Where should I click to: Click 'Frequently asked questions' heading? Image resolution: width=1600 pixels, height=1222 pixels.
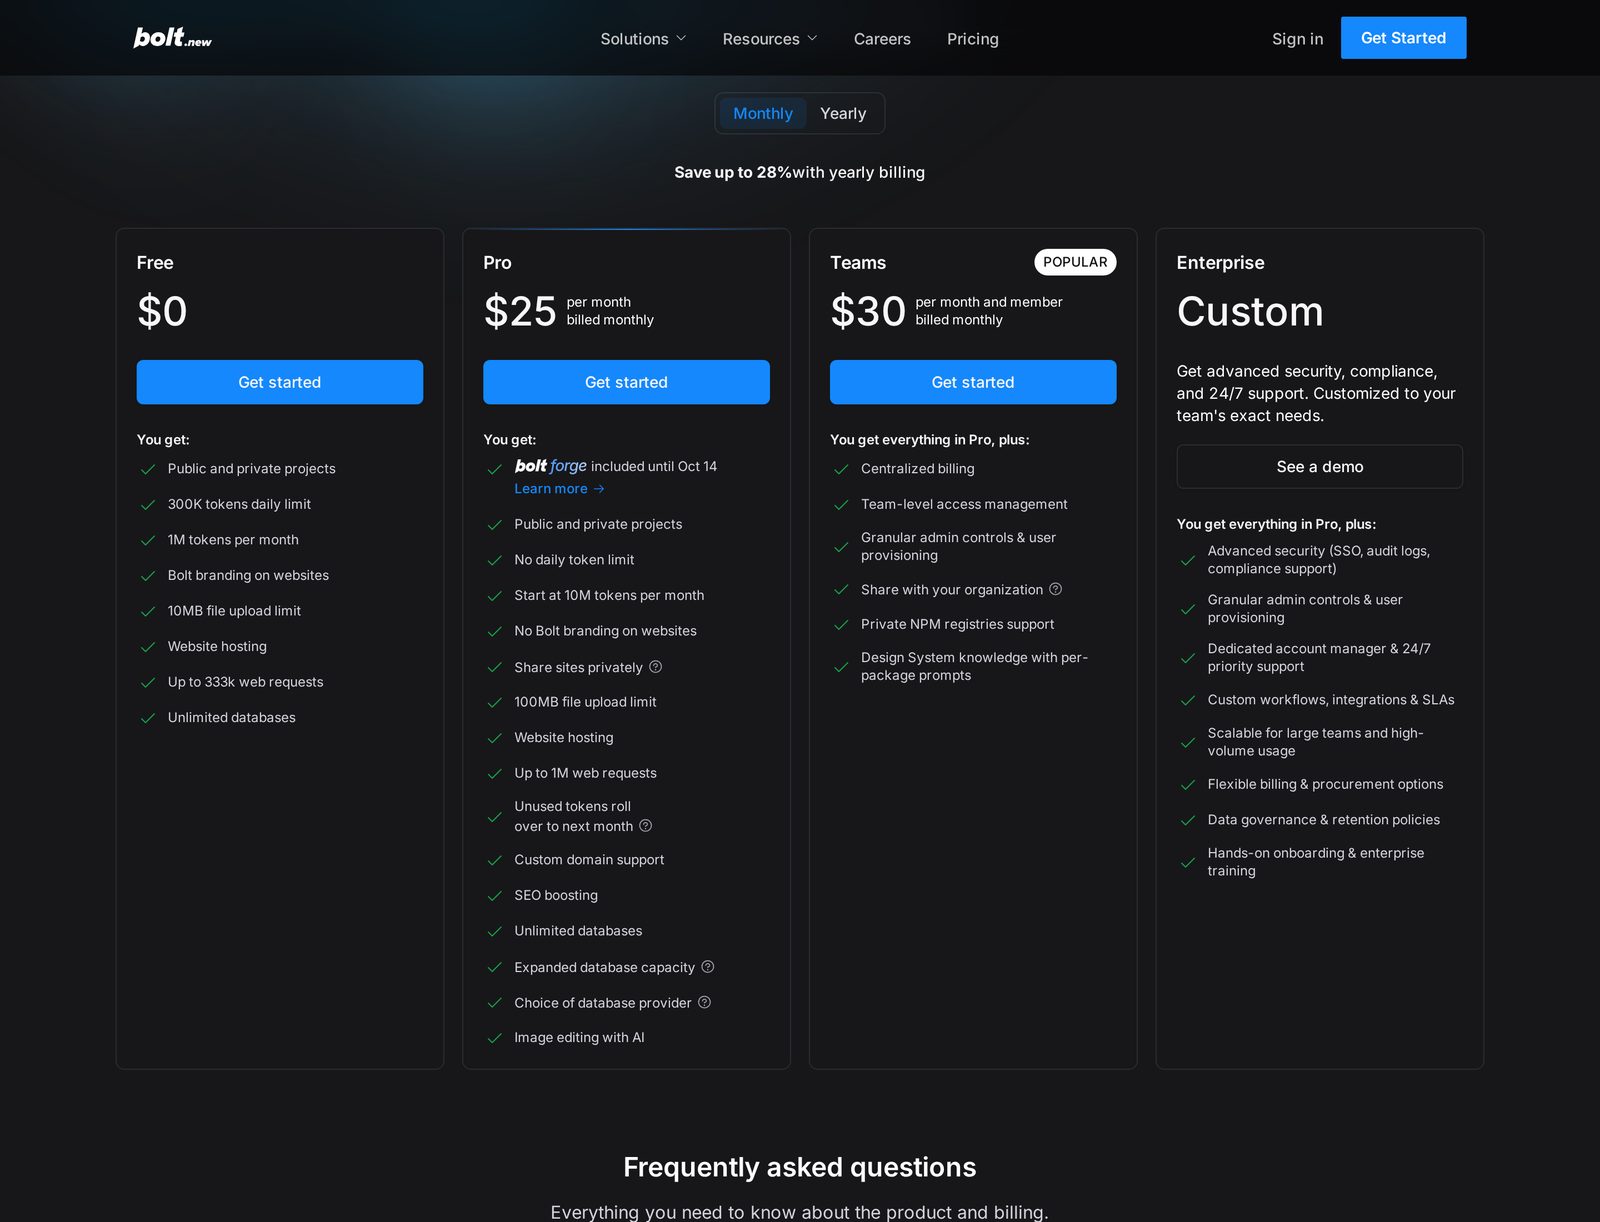[800, 1167]
